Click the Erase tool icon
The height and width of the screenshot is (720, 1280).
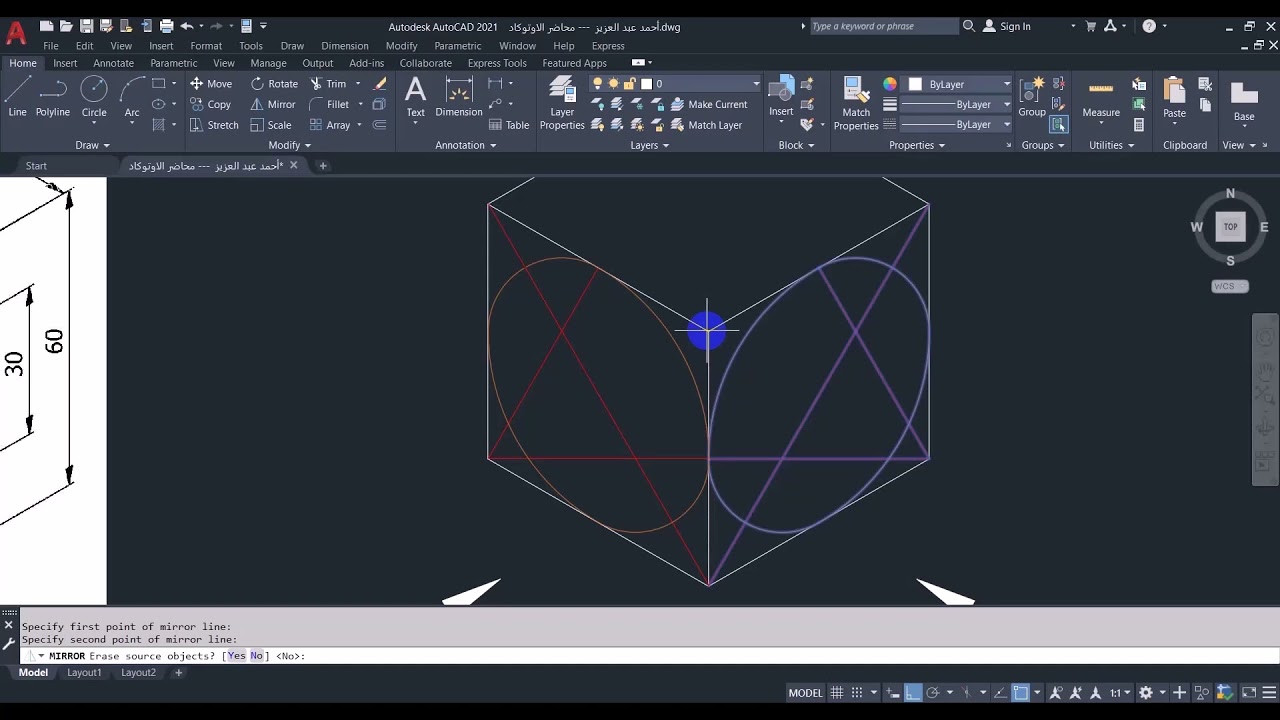380,84
